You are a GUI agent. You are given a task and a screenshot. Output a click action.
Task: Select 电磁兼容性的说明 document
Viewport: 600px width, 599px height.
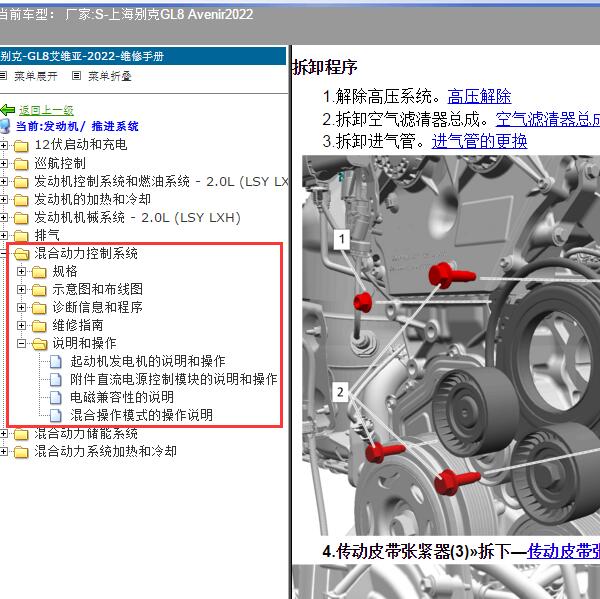(x=122, y=397)
